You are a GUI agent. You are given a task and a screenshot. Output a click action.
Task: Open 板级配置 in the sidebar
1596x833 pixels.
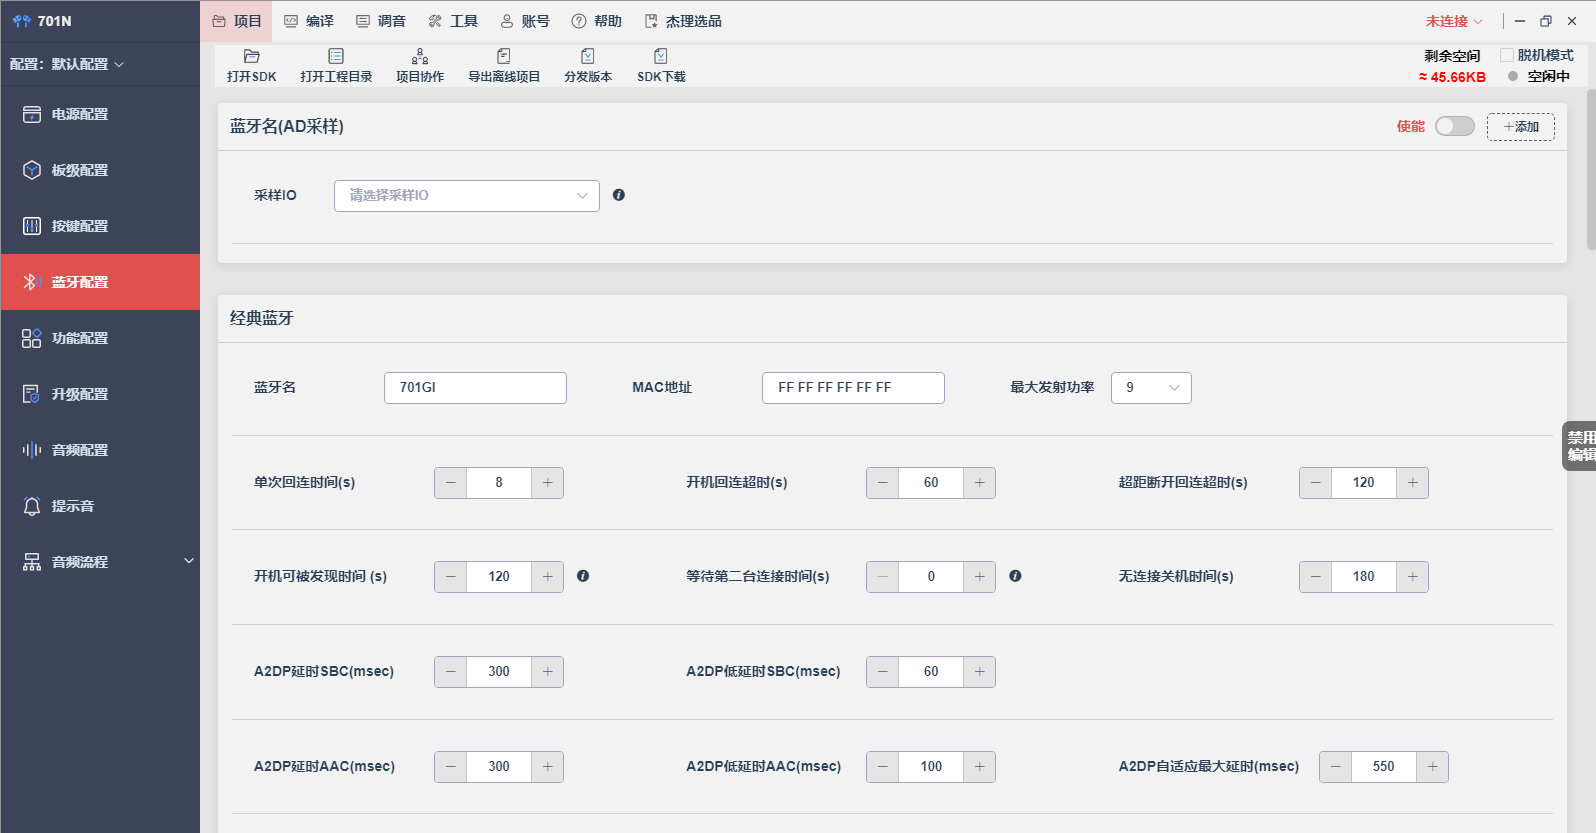click(x=100, y=170)
